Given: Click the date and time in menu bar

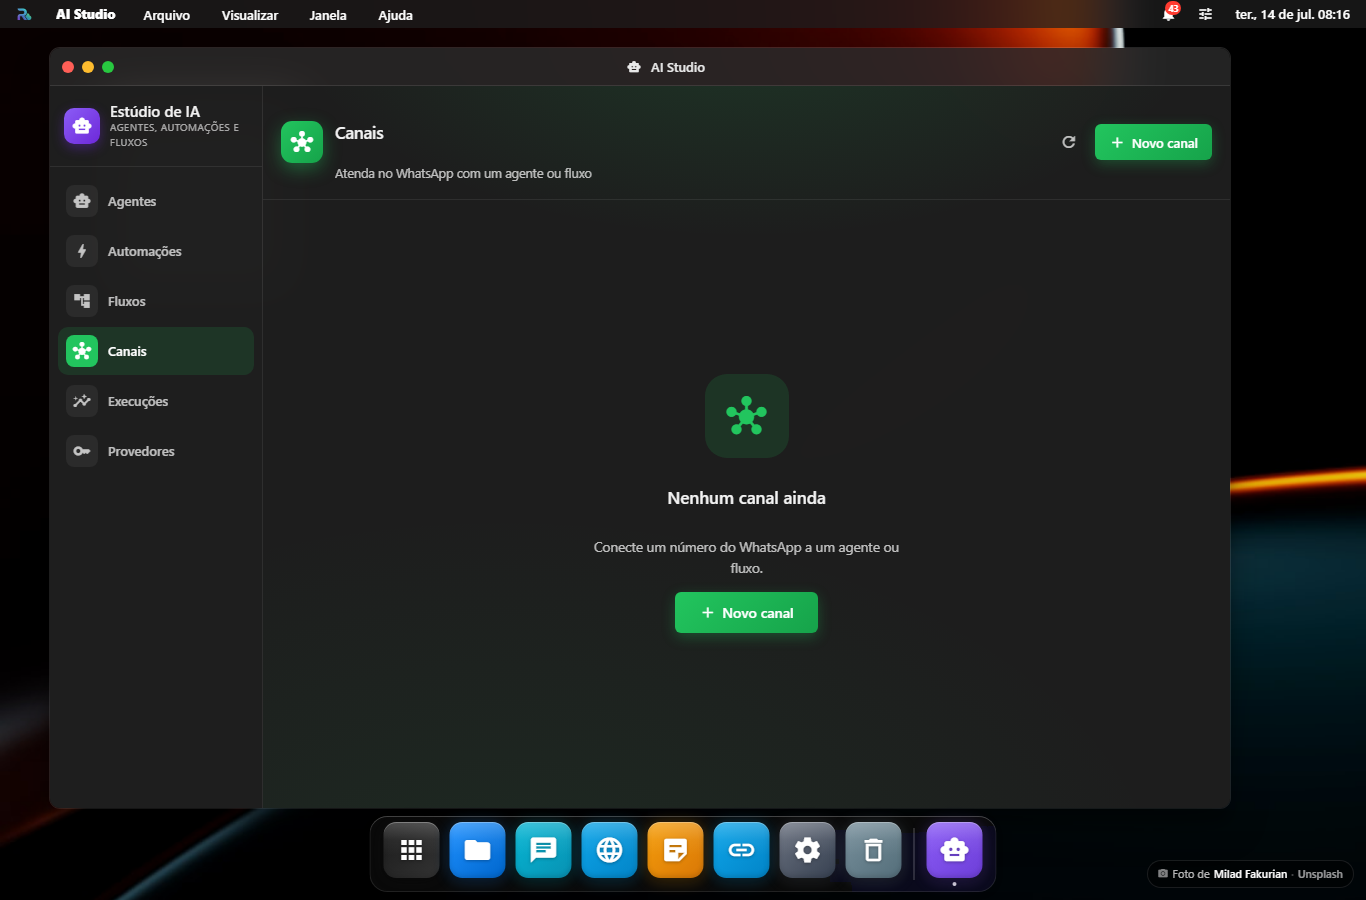Looking at the screenshot, I should [x=1292, y=14].
